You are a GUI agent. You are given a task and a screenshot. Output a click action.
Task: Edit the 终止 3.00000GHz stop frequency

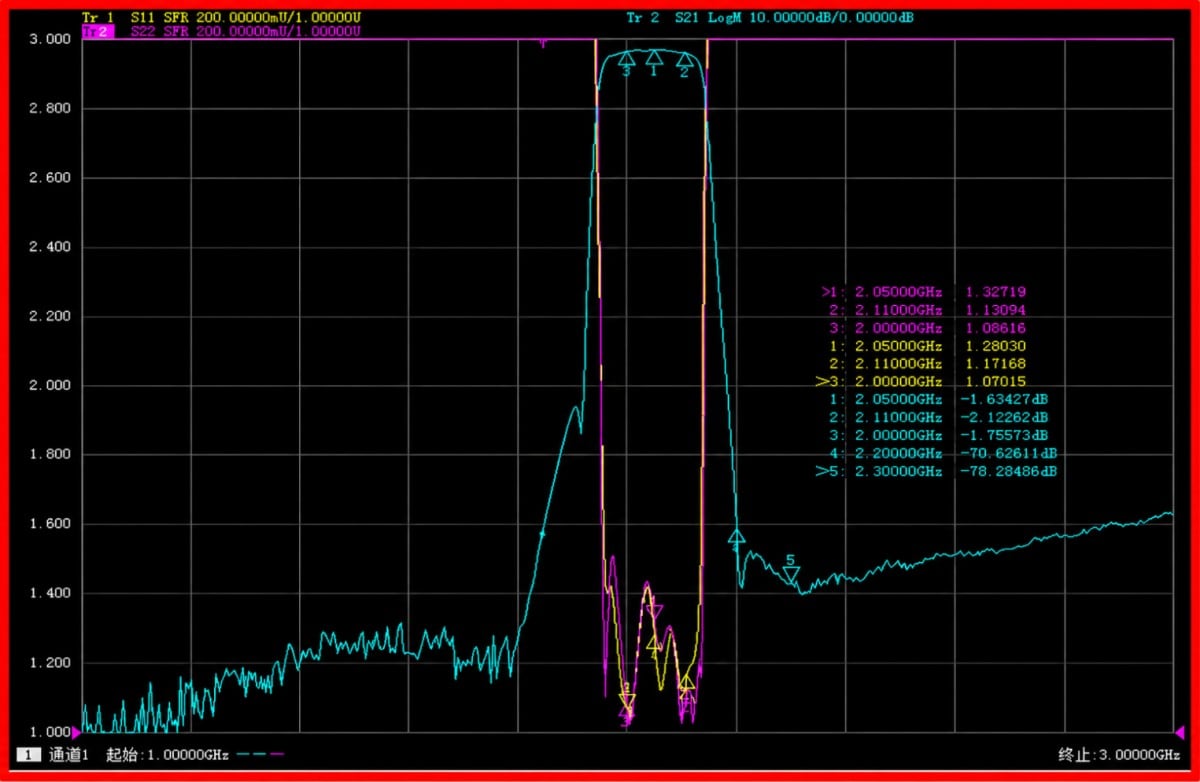pyautogui.click(x=1120, y=755)
